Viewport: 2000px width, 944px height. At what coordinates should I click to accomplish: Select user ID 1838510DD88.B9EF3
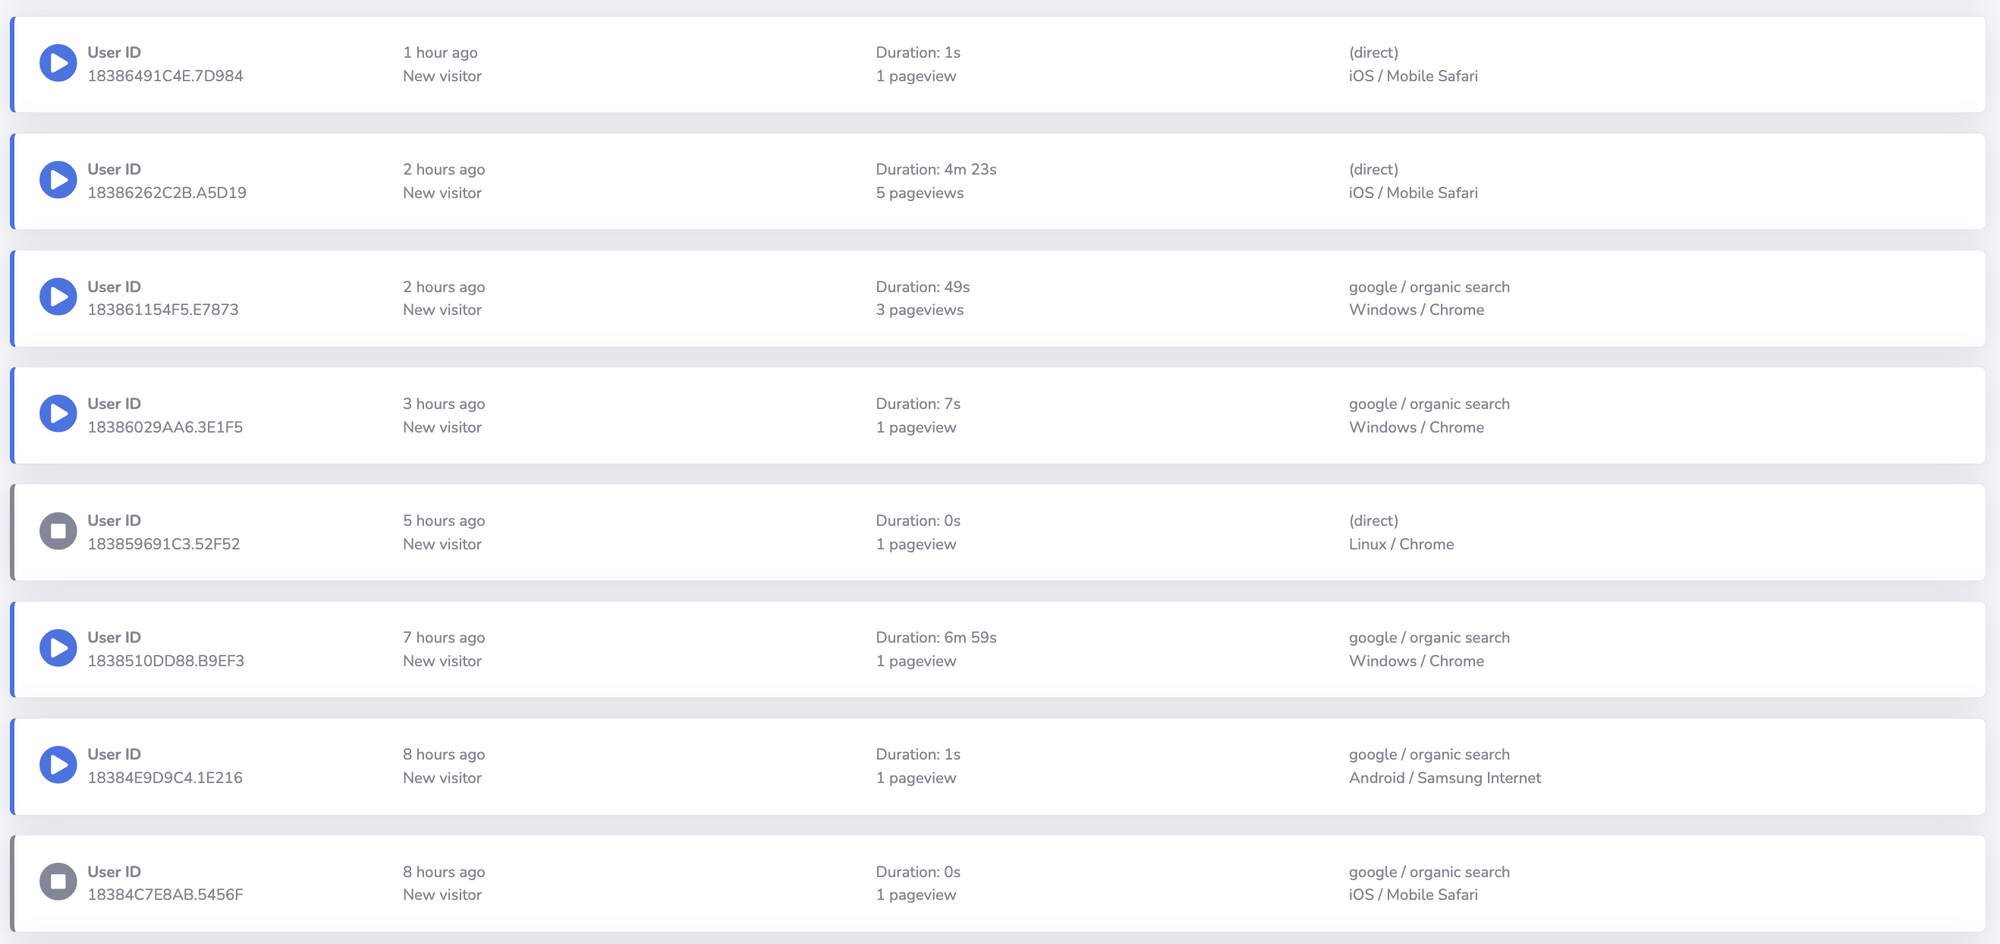pos(166,661)
